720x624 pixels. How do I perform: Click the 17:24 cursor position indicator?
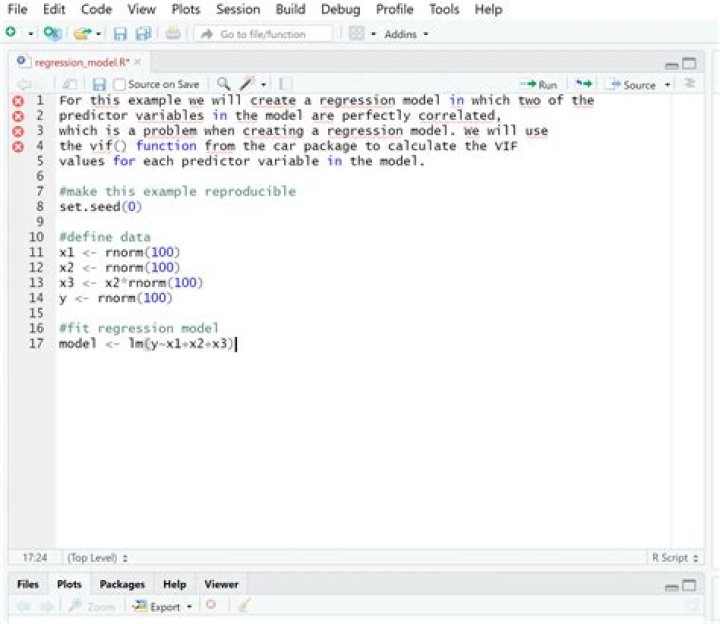click(35, 558)
